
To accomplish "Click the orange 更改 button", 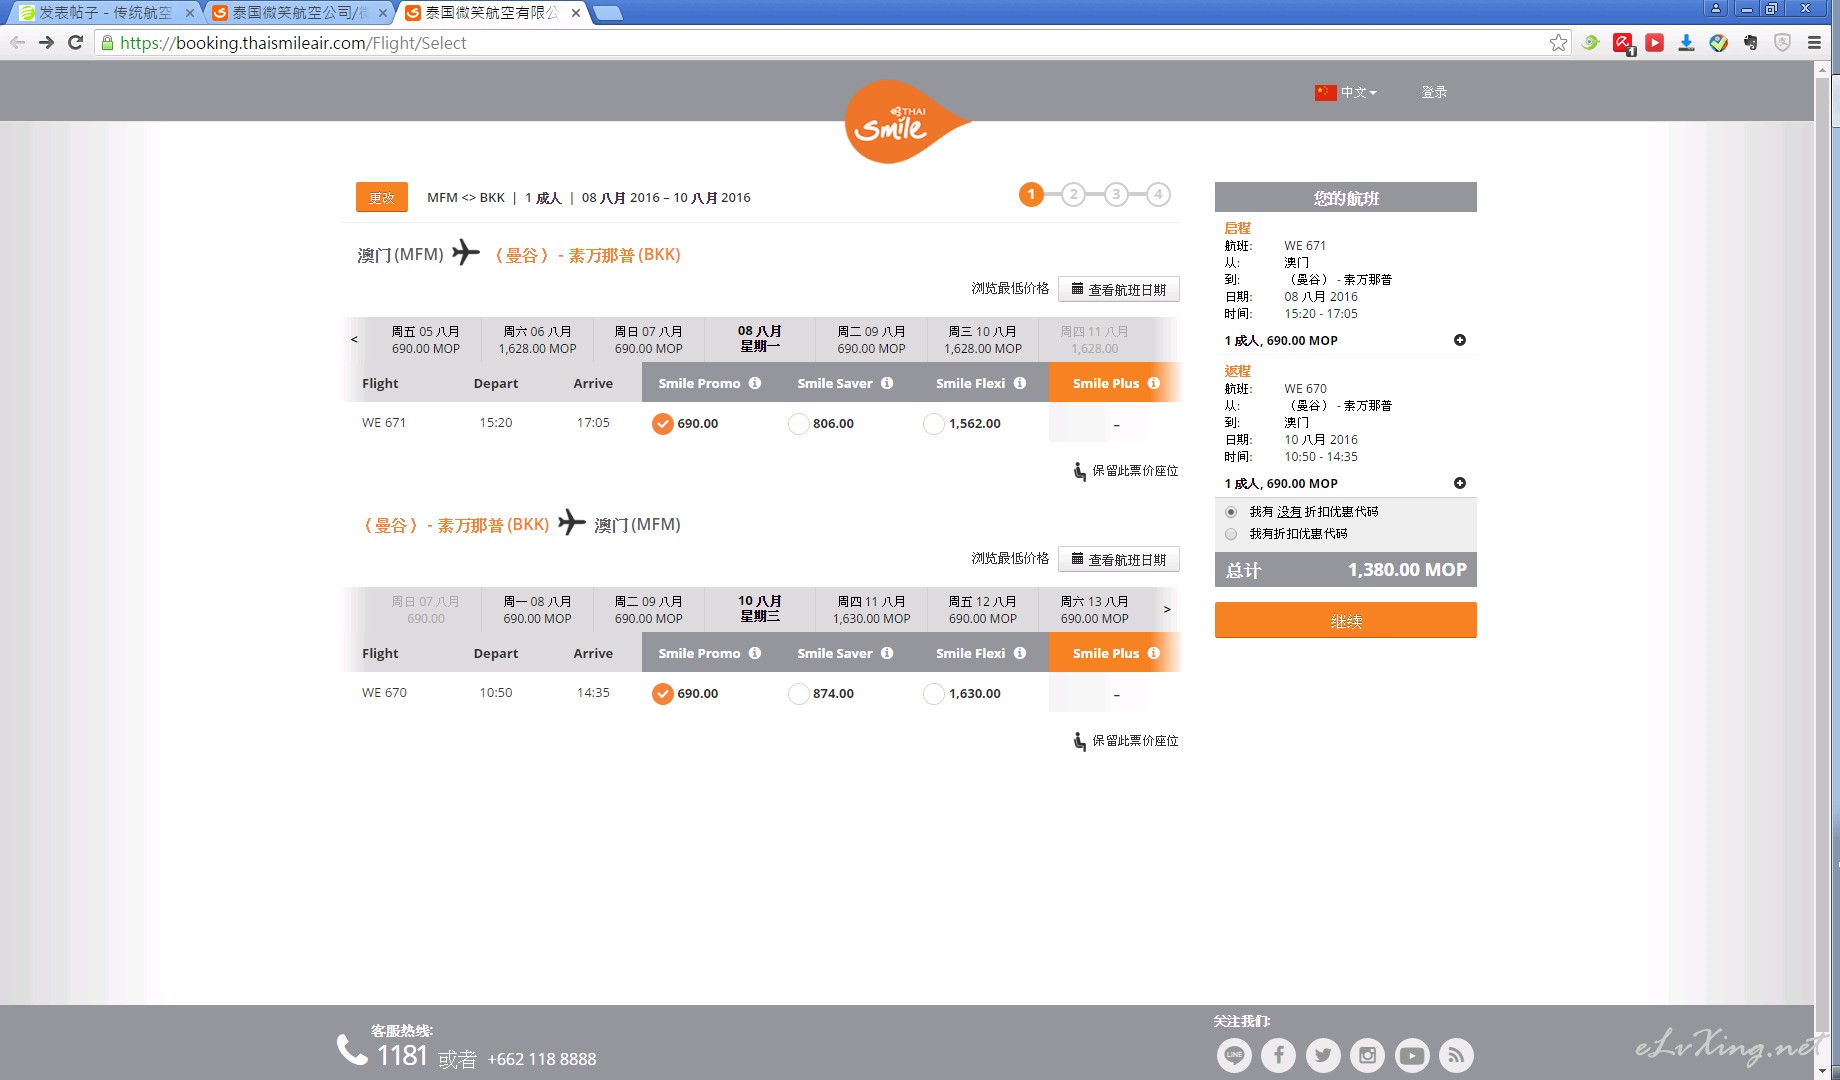I will [x=382, y=197].
